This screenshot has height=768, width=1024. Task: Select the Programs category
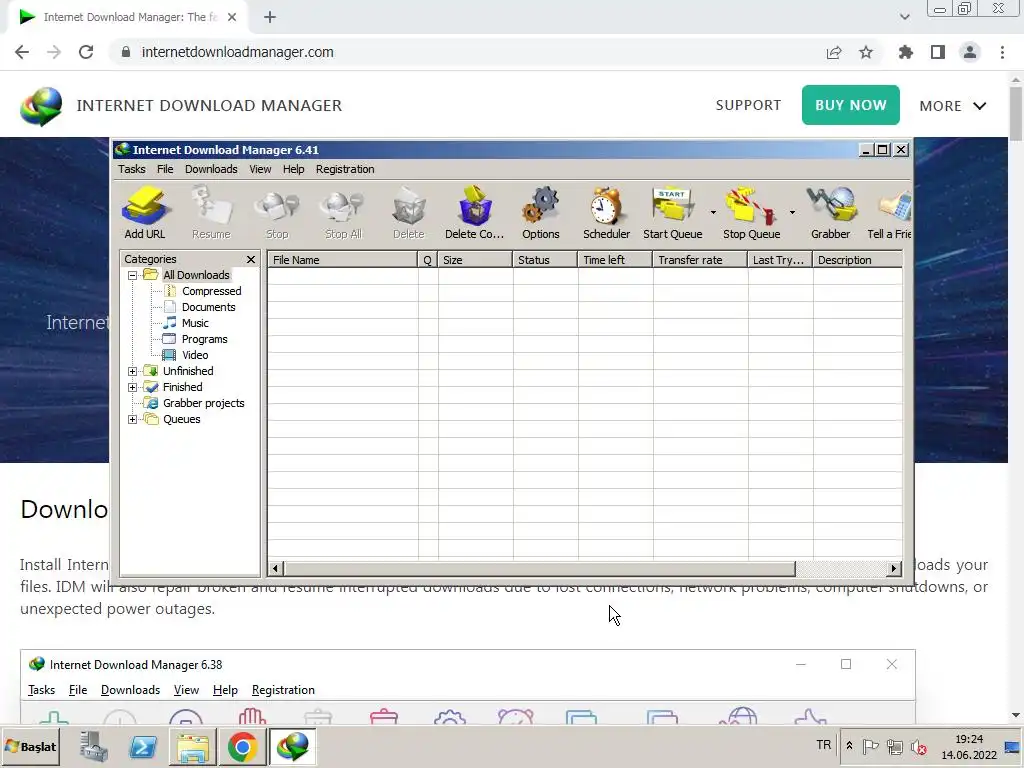(x=204, y=340)
